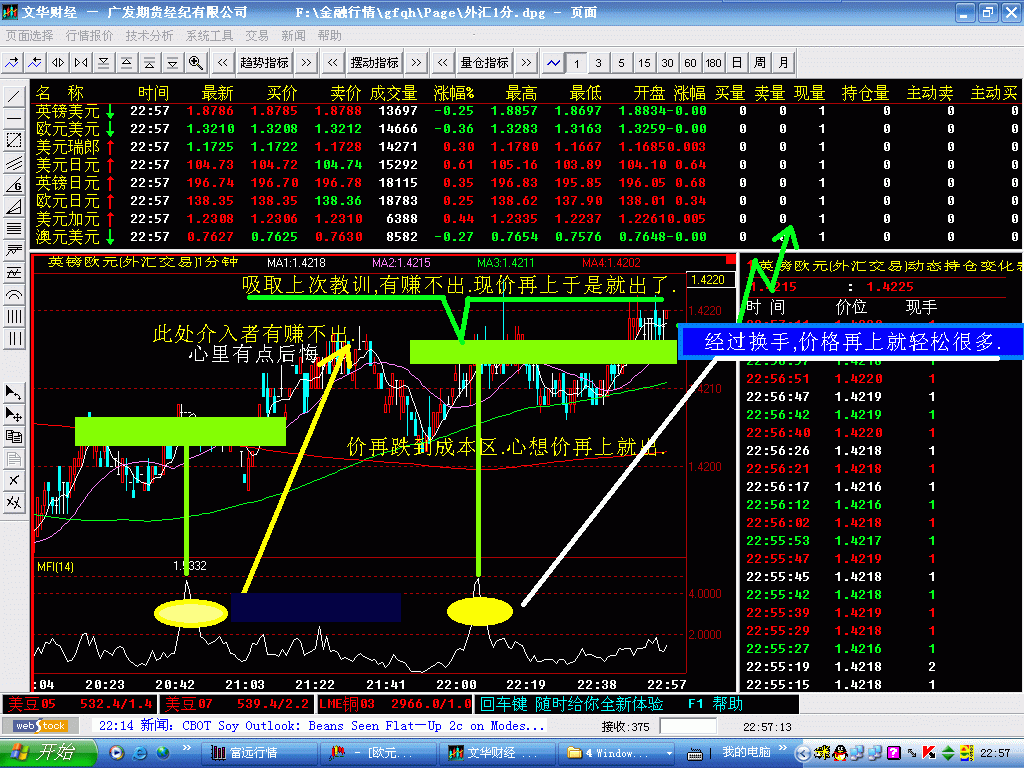Screen dimensions: 1024x768
Task: Click the QQ penguin tray icon
Action: 840,753
